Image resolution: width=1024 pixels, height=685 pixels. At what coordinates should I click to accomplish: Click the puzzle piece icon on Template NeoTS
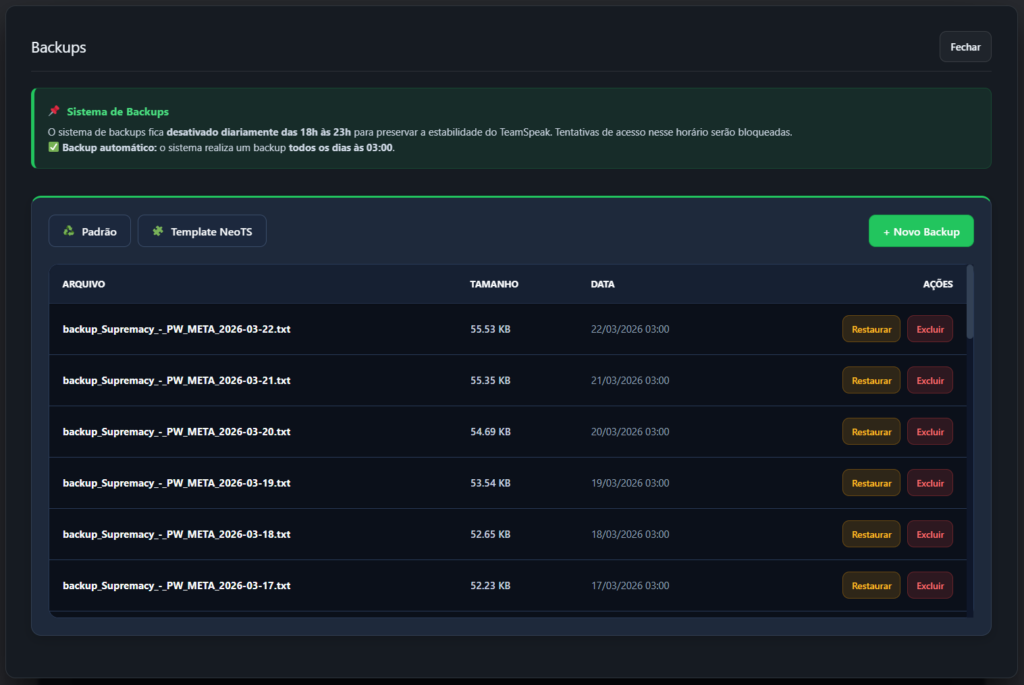[x=156, y=231]
